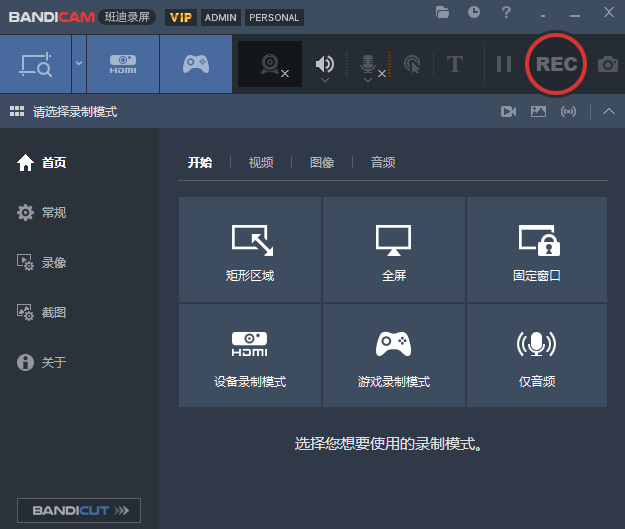Click the PERSONAL badge
Screen dimensions: 625x529
(274, 18)
